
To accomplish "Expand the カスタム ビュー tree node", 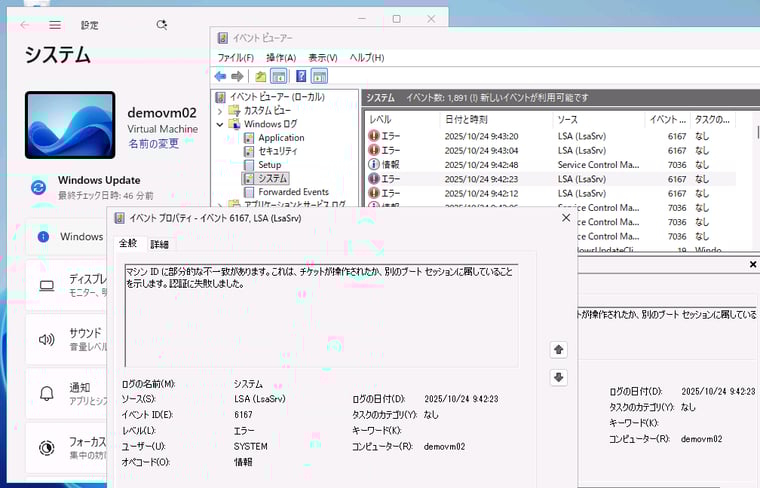I will click(x=220, y=111).
